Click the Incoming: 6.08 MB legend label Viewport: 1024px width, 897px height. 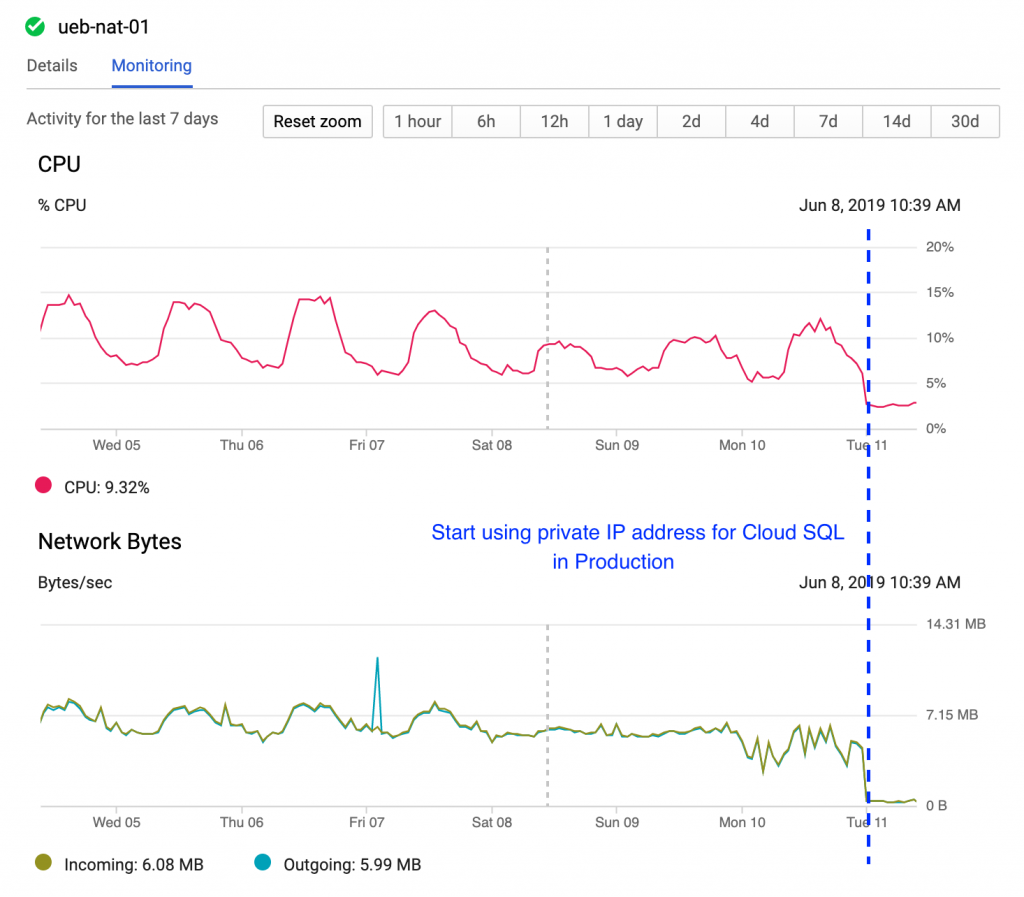pos(134,865)
